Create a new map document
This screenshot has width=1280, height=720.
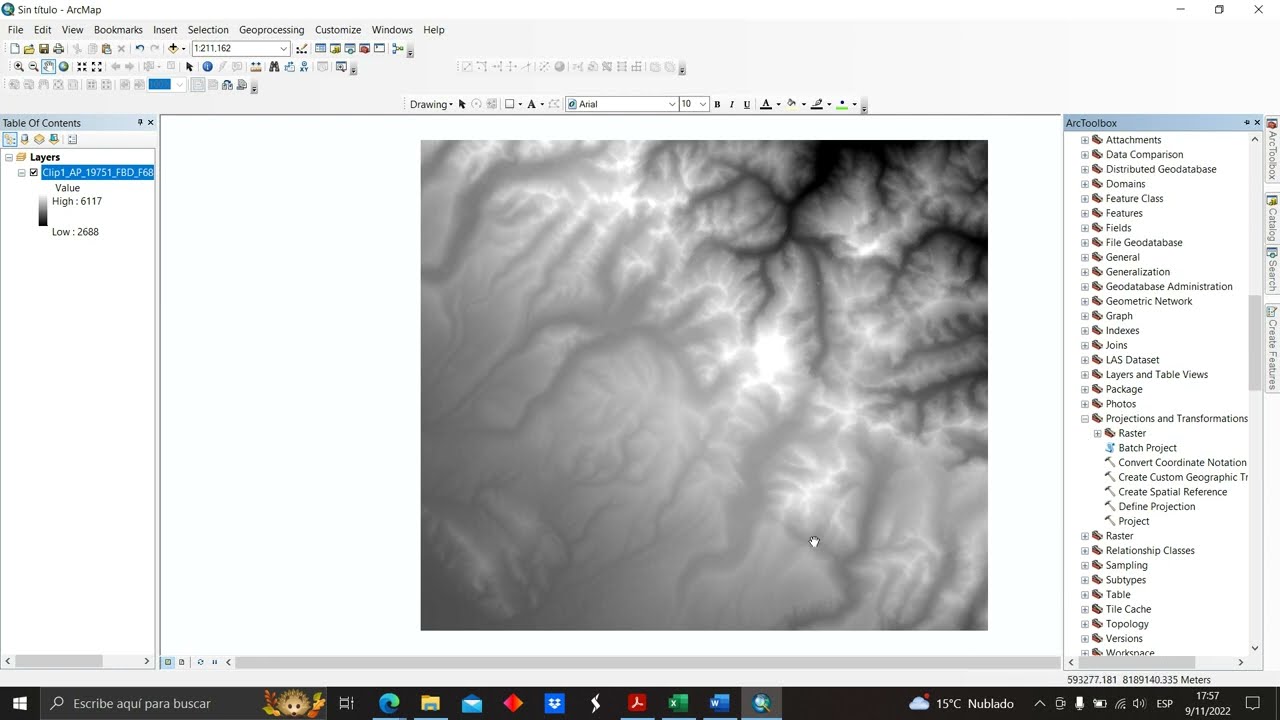click(x=14, y=48)
